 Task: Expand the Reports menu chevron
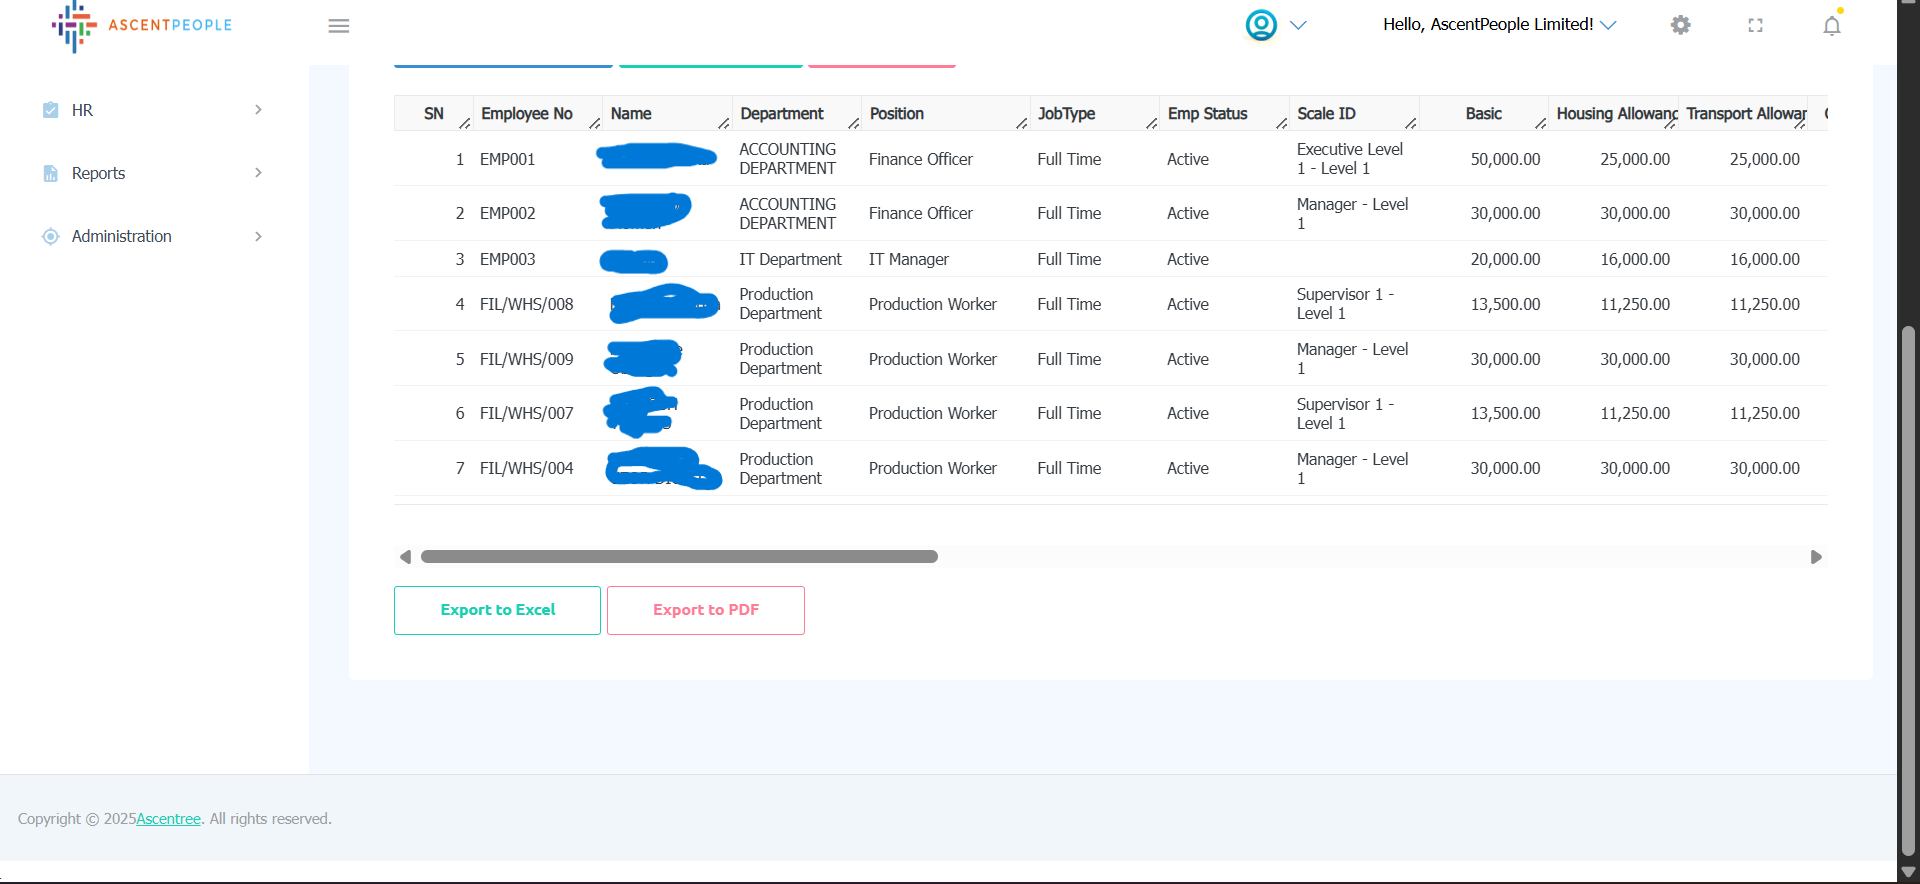tap(258, 173)
